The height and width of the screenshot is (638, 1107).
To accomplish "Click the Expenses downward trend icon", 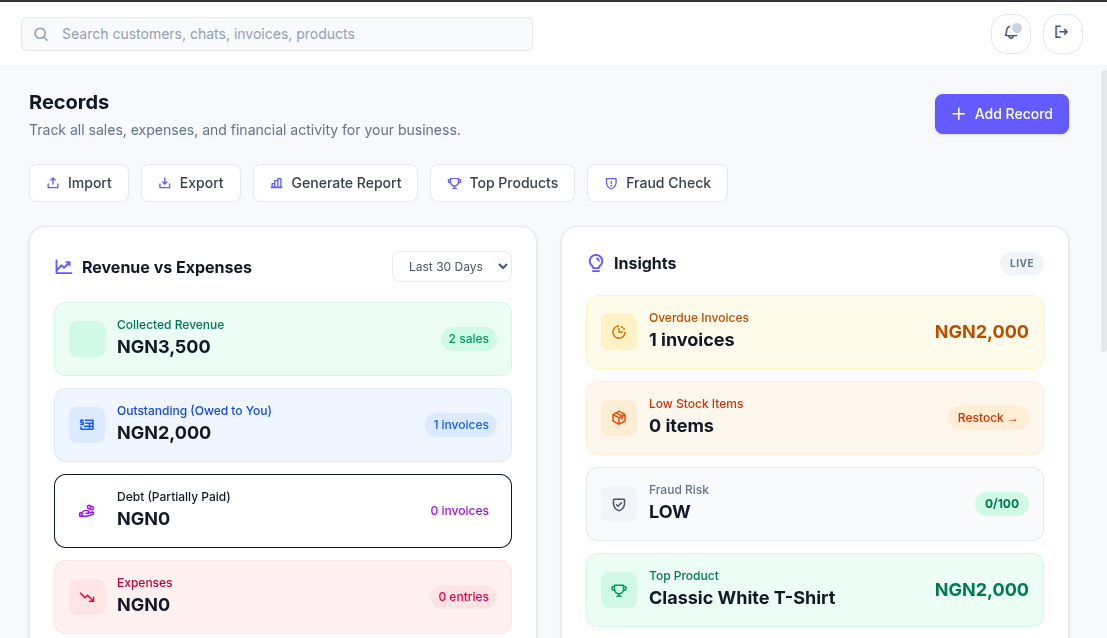I will coord(87,597).
